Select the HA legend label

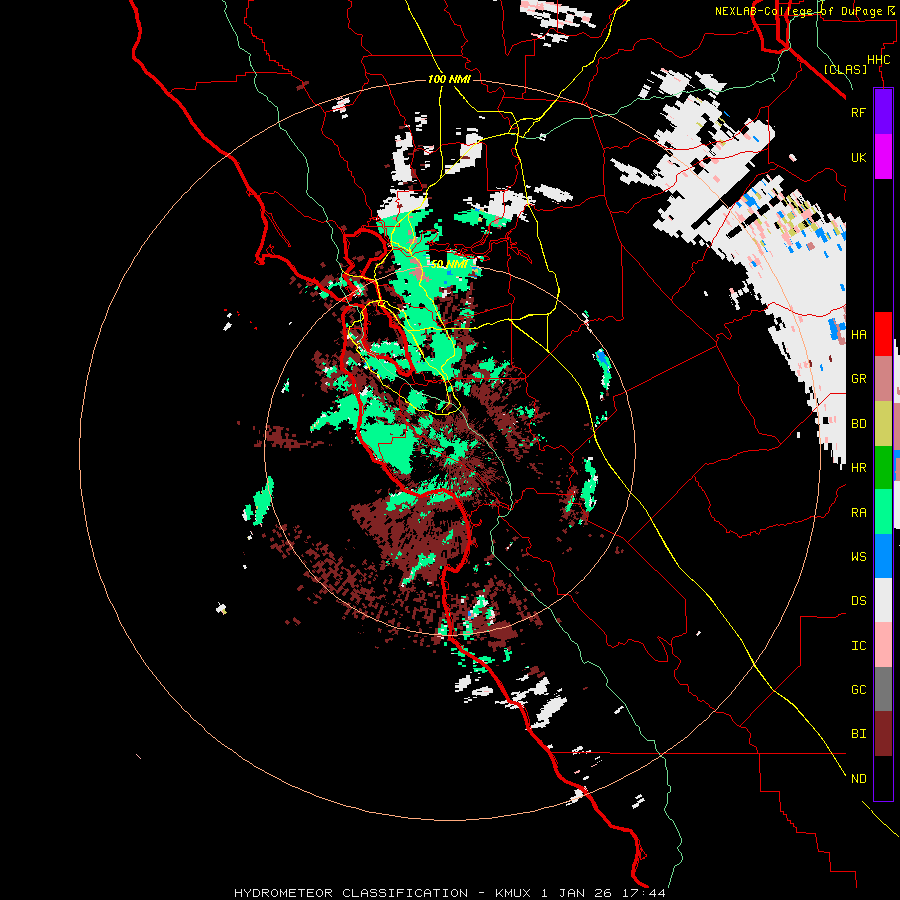[859, 334]
